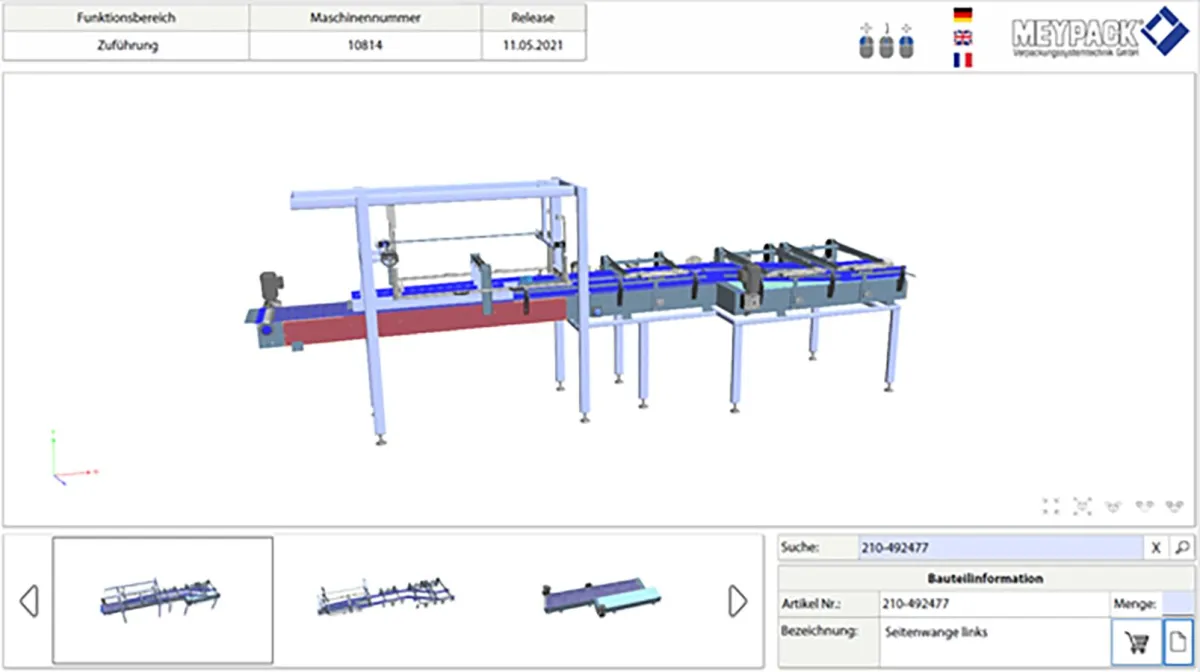The width and height of the screenshot is (1200, 672).
Task: Click the shopping cart icon
Action: tap(1136, 642)
